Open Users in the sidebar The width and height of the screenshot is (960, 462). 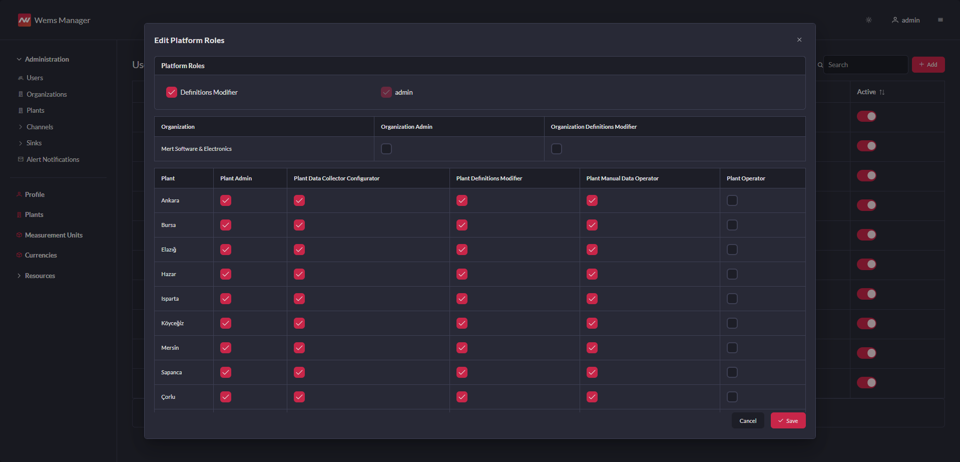[x=34, y=78]
